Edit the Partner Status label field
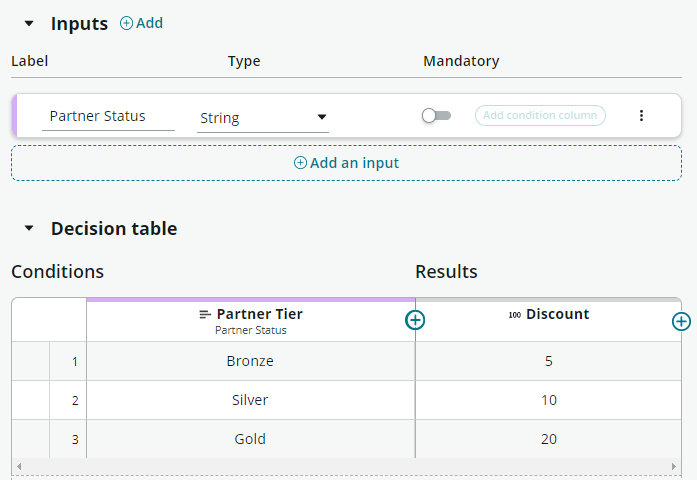This screenshot has height=480, width=697. (108, 116)
